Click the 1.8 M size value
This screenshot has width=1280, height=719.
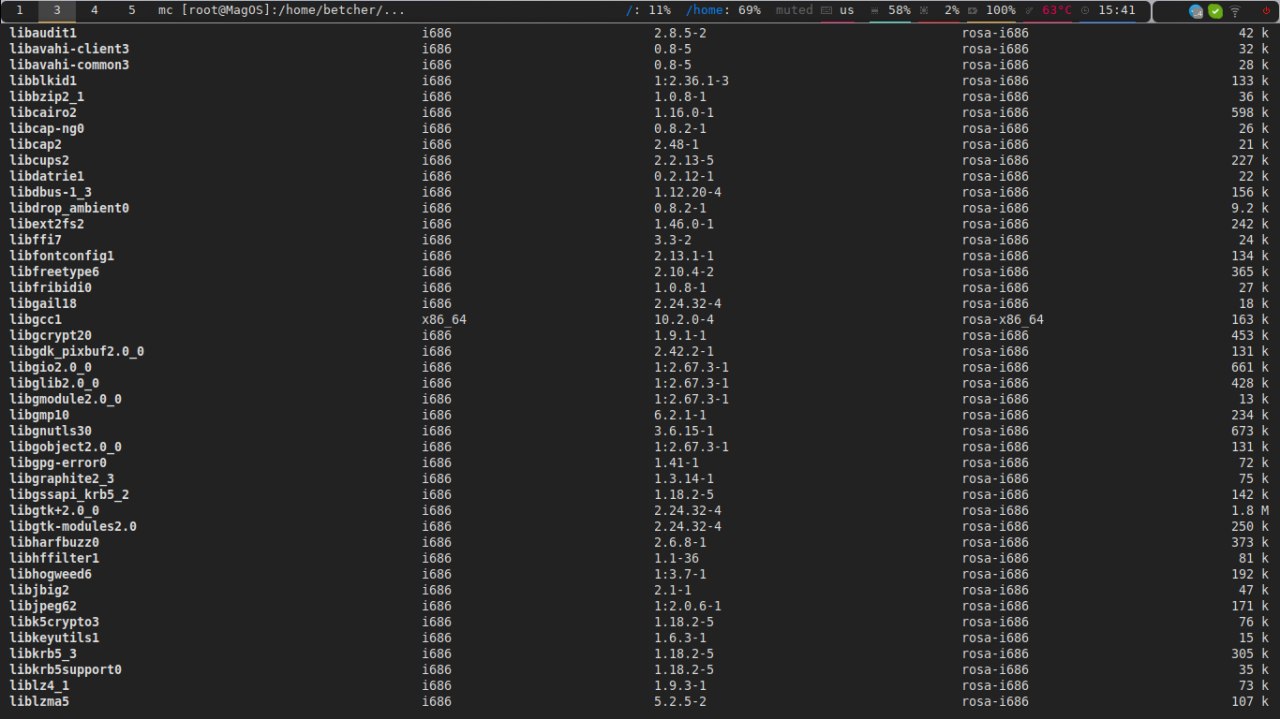click(1249, 511)
